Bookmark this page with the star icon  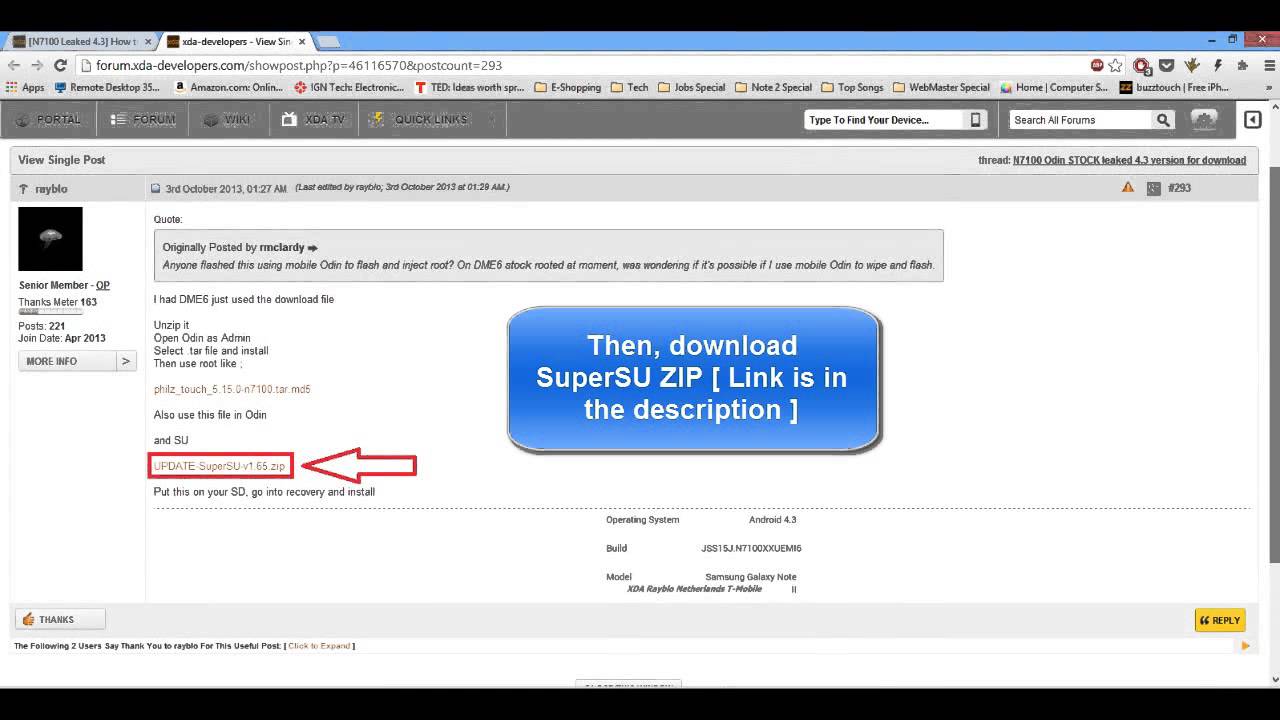tap(1115, 65)
